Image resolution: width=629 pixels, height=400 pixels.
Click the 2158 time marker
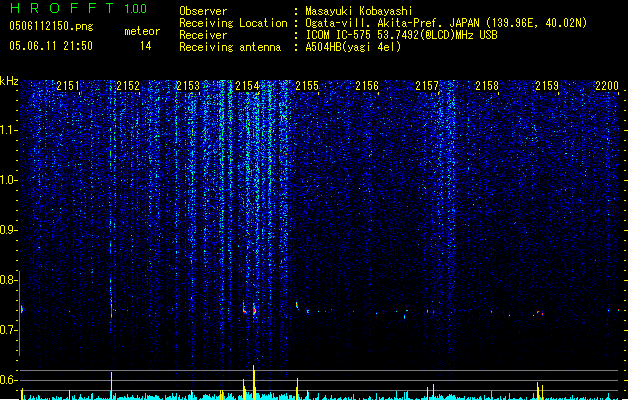(487, 85)
